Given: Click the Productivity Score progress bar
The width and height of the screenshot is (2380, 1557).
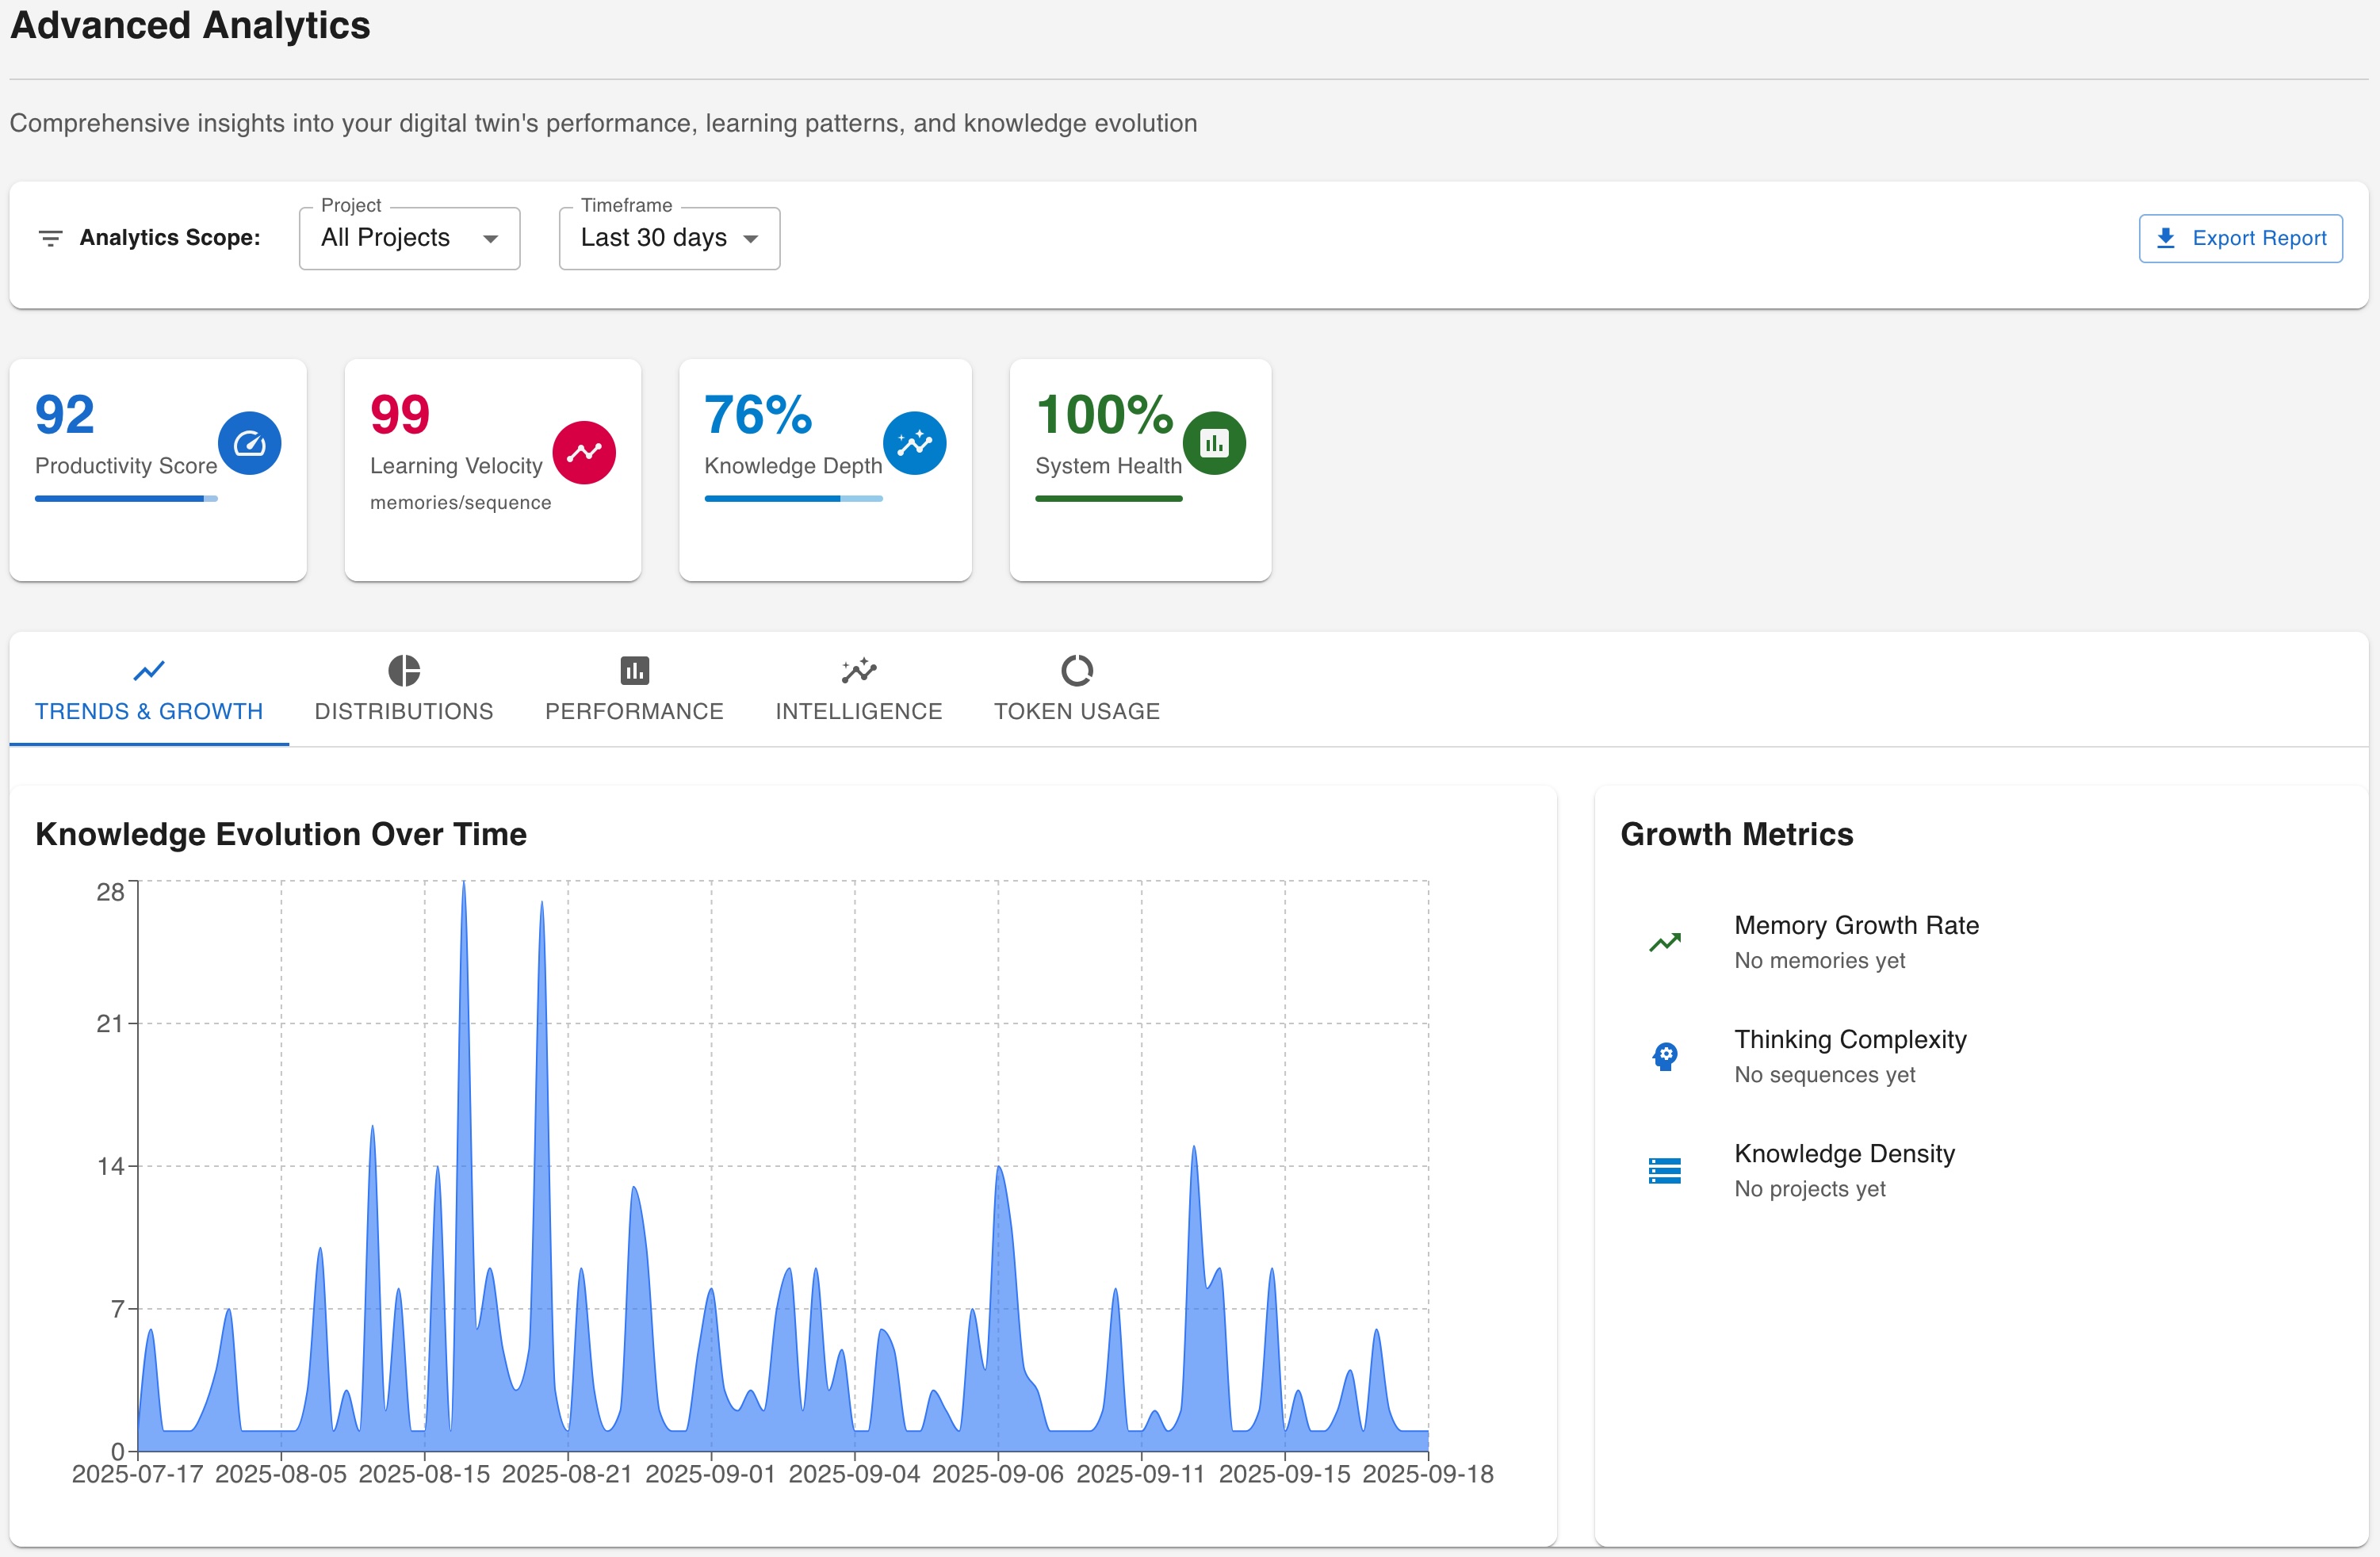Looking at the screenshot, I should pos(126,498).
